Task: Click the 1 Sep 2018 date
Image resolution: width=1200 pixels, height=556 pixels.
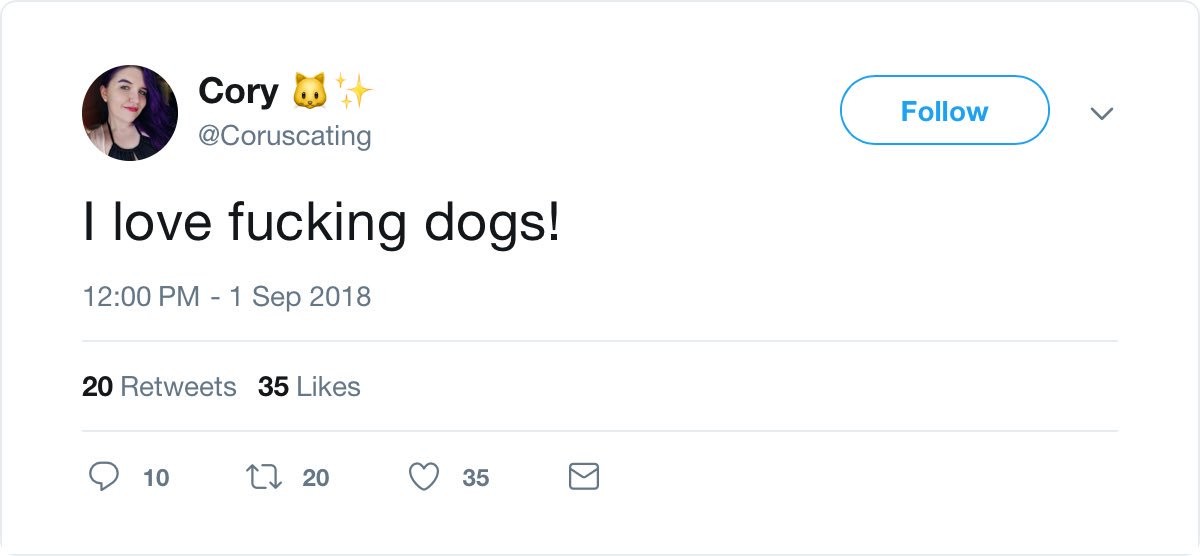Action: tap(301, 296)
